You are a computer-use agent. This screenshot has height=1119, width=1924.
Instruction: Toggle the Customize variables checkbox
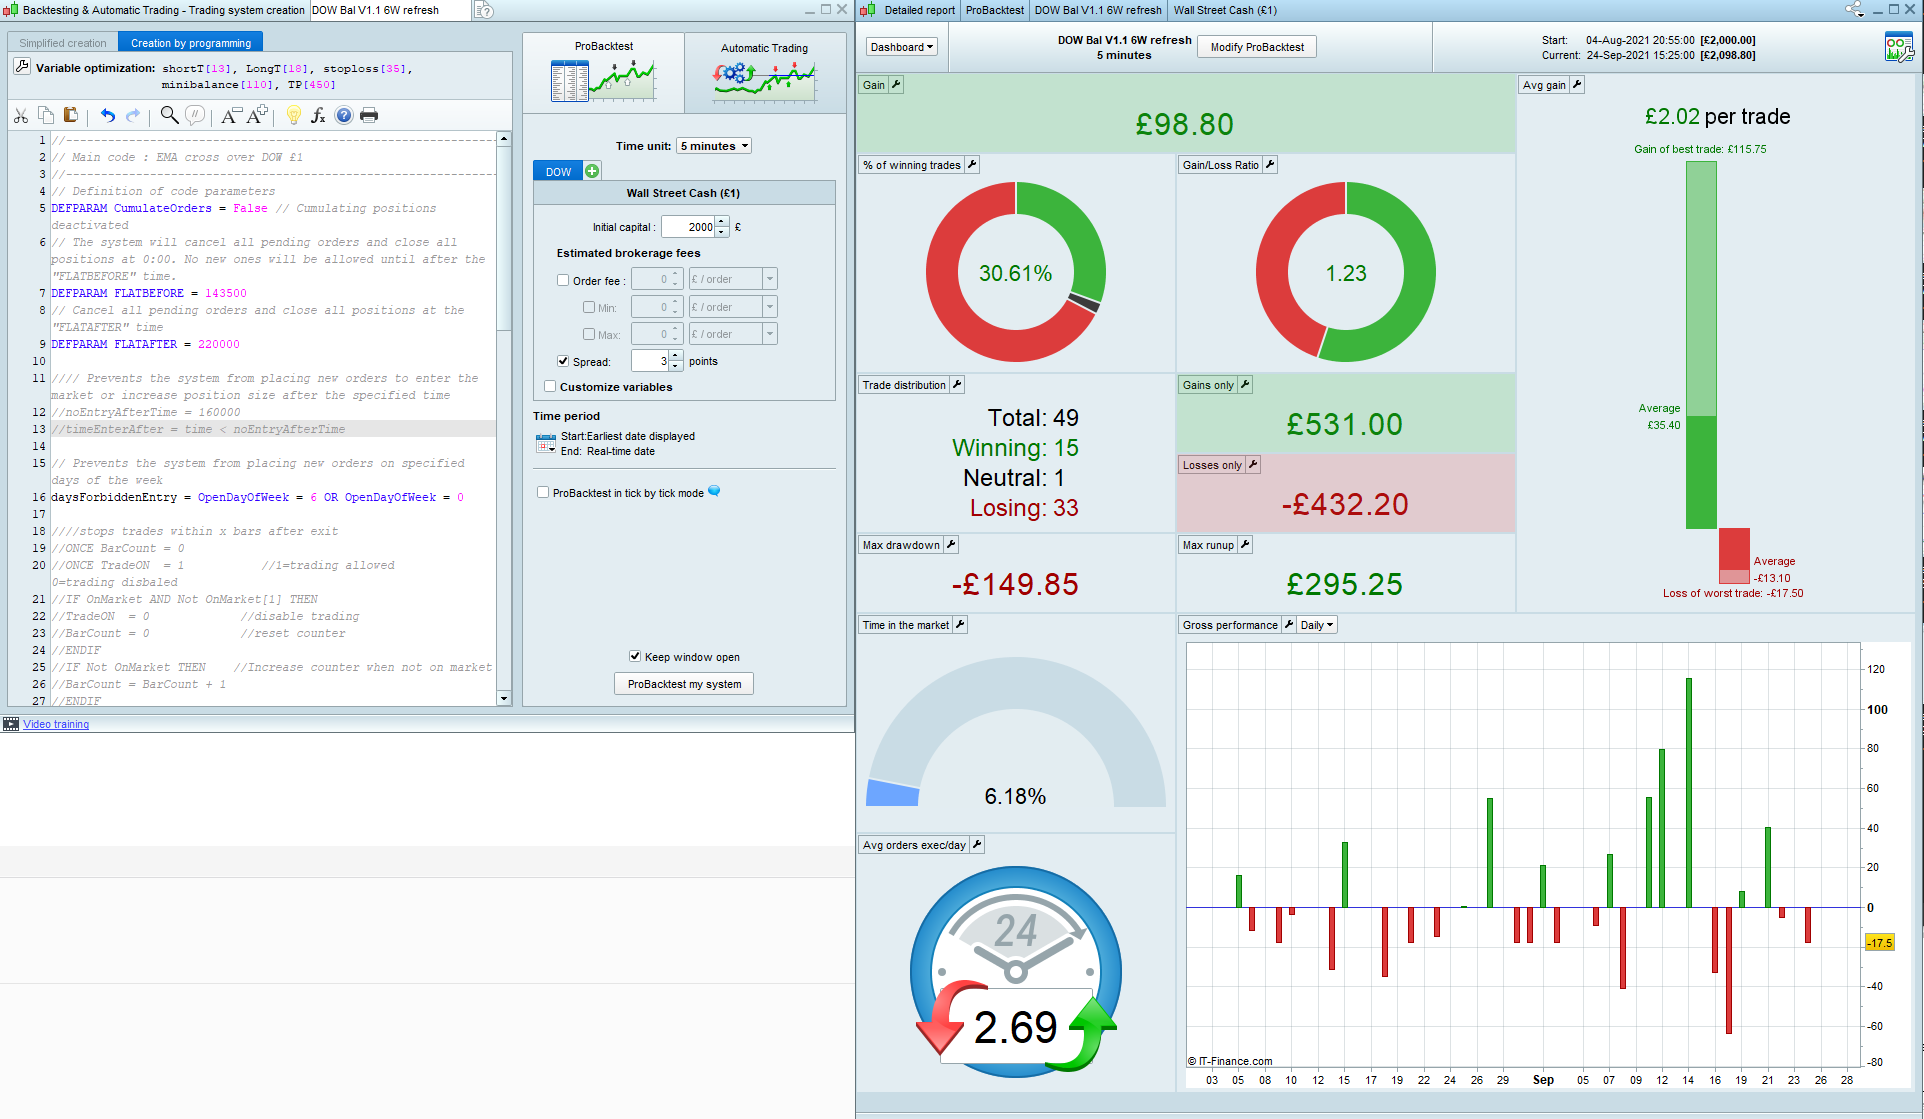(x=550, y=387)
